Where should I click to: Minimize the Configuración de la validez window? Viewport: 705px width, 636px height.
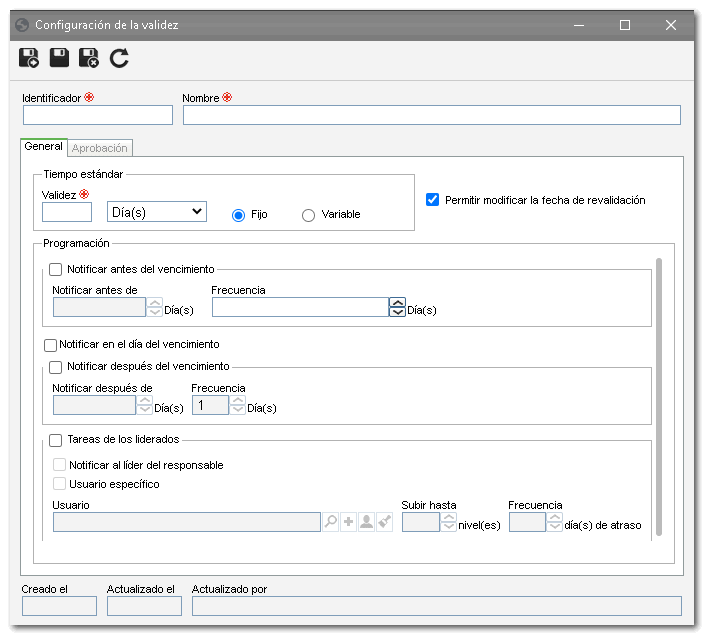pos(579,25)
